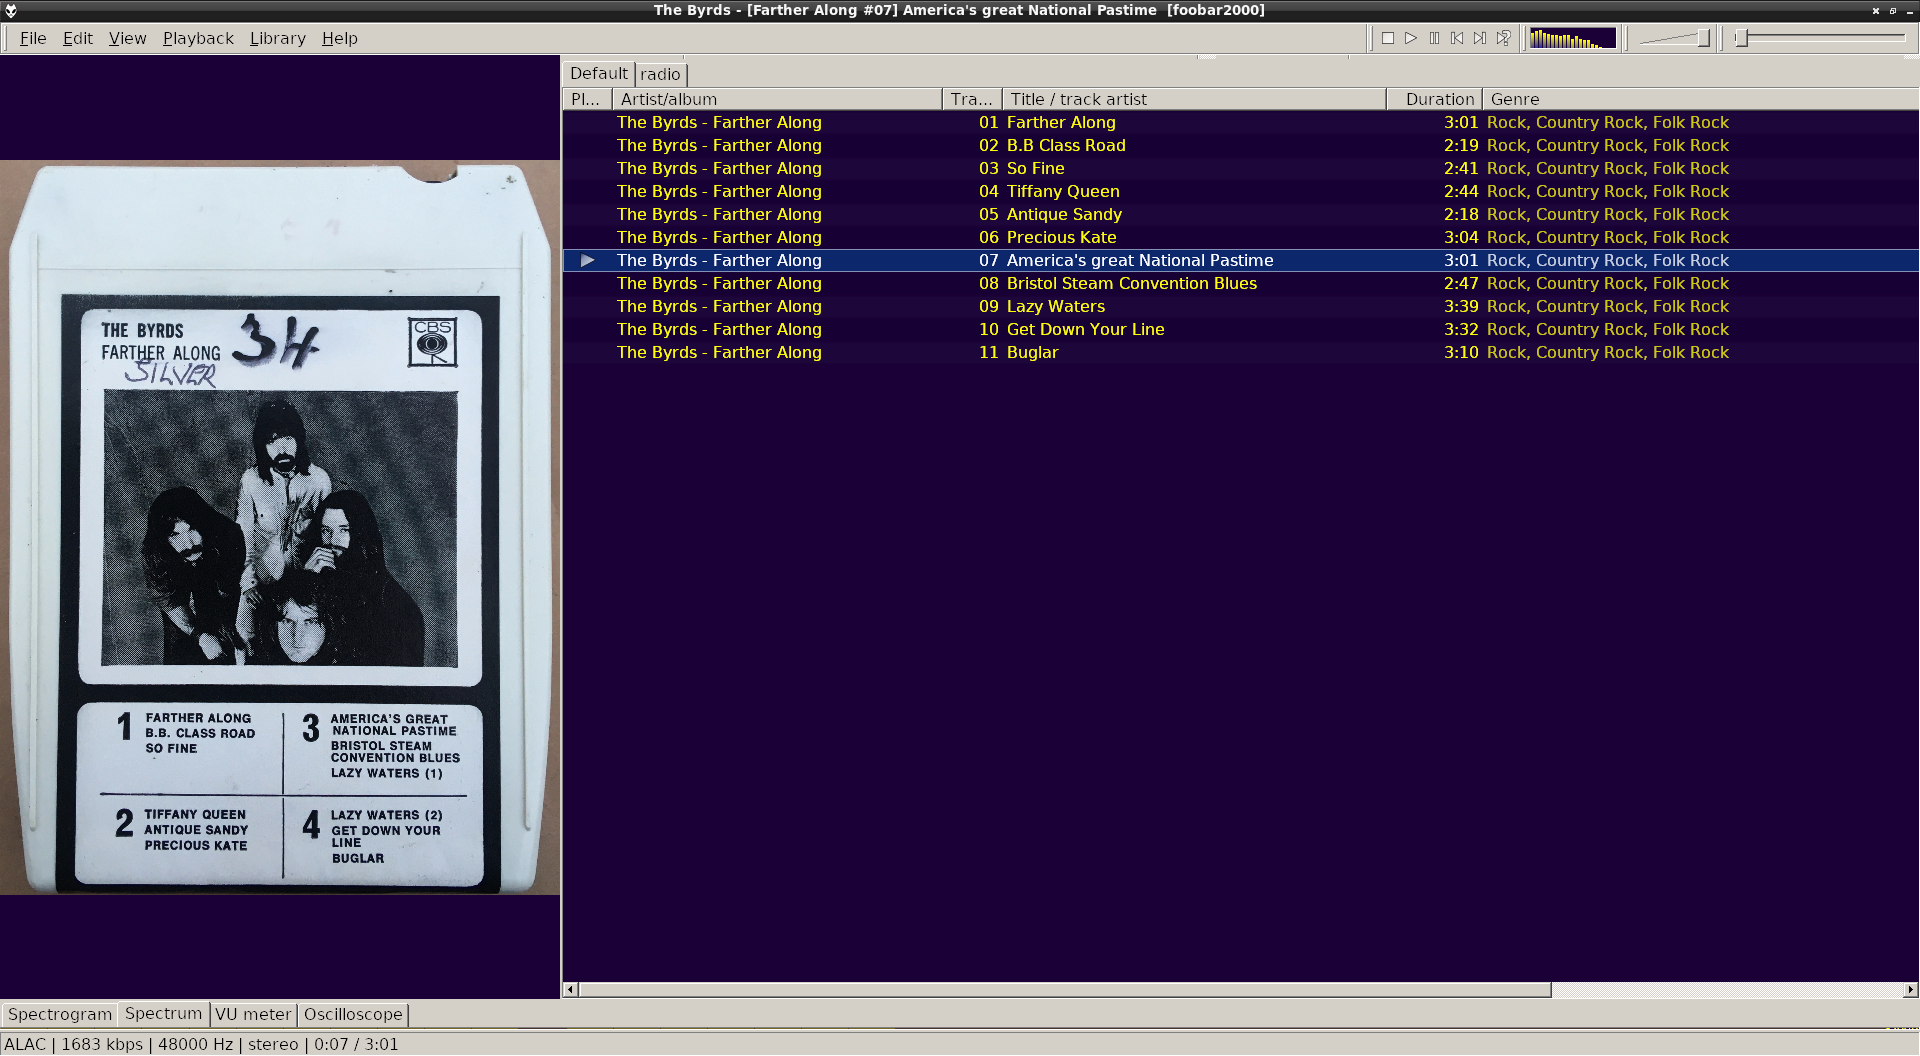Image resolution: width=1920 pixels, height=1056 pixels.
Task: Click the seek bar handle
Action: pos(1741,38)
